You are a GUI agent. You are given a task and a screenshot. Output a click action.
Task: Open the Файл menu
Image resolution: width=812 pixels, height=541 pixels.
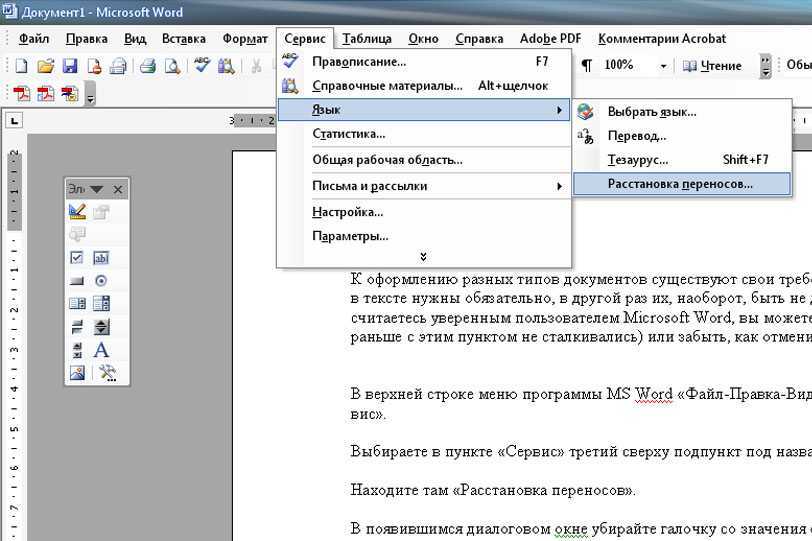34,39
